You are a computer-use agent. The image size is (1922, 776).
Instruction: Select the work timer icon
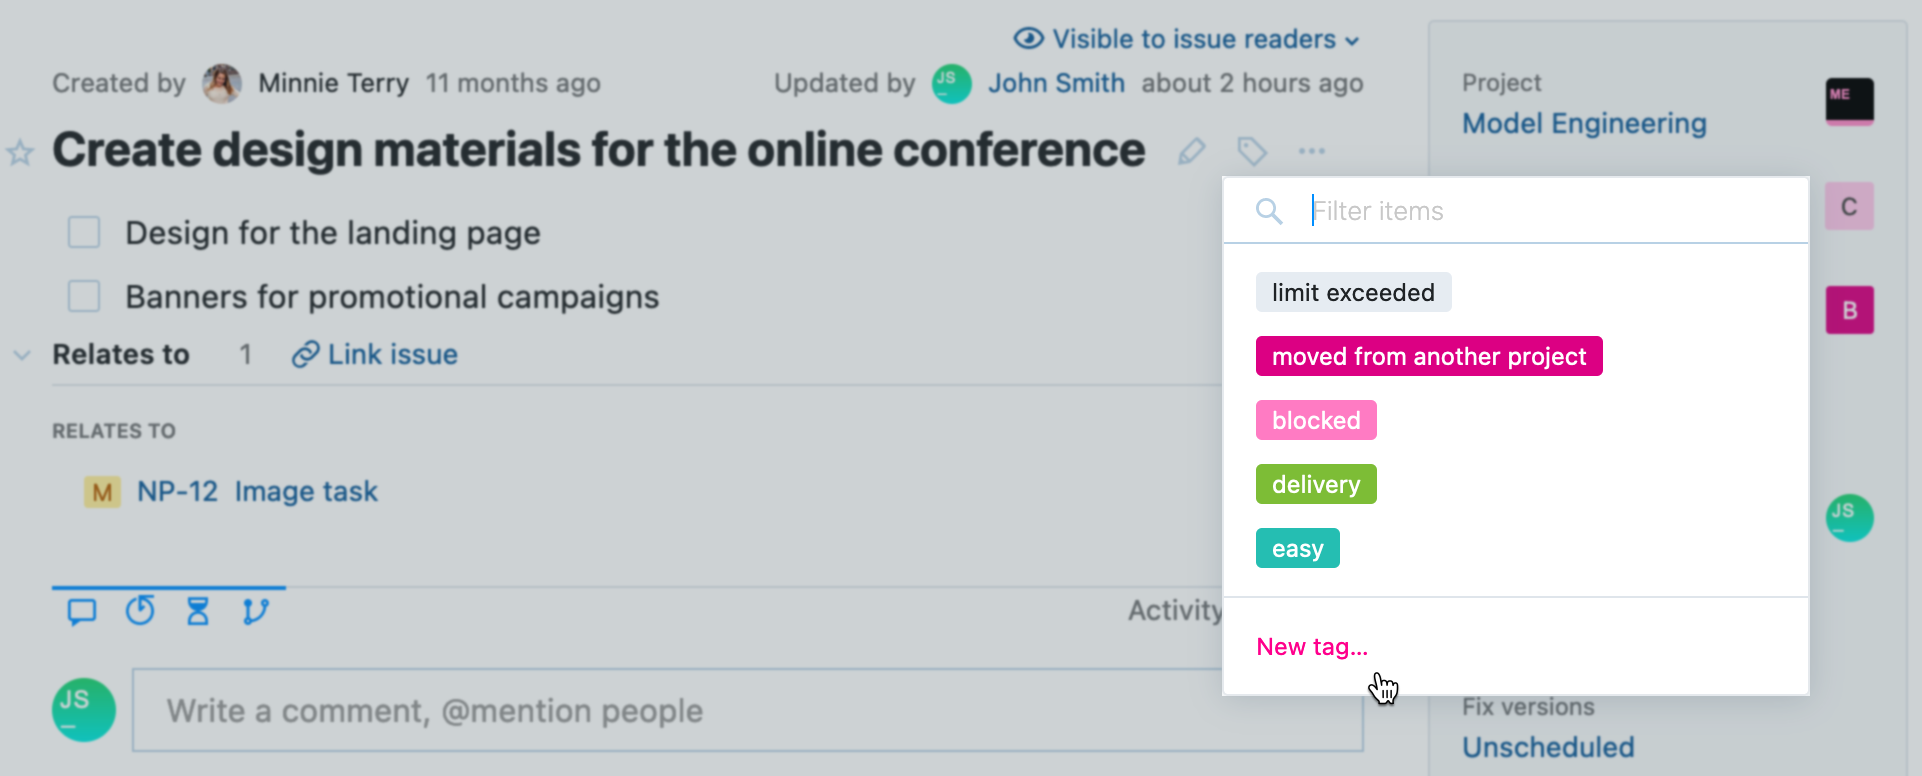click(x=140, y=611)
